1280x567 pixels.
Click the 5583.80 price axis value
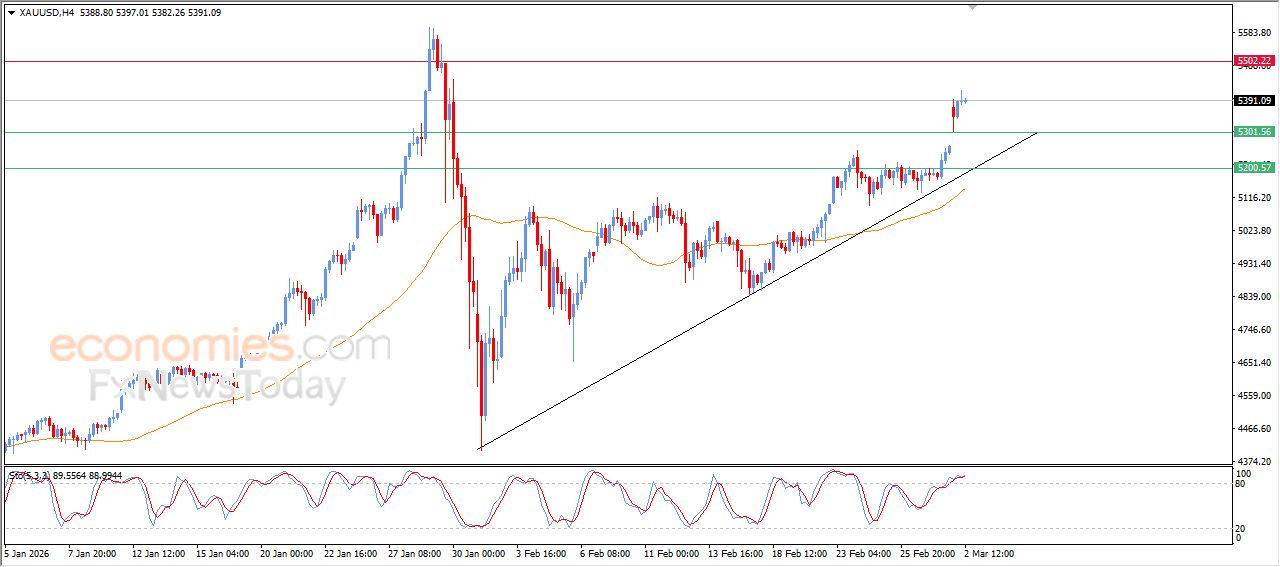(x=1254, y=33)
